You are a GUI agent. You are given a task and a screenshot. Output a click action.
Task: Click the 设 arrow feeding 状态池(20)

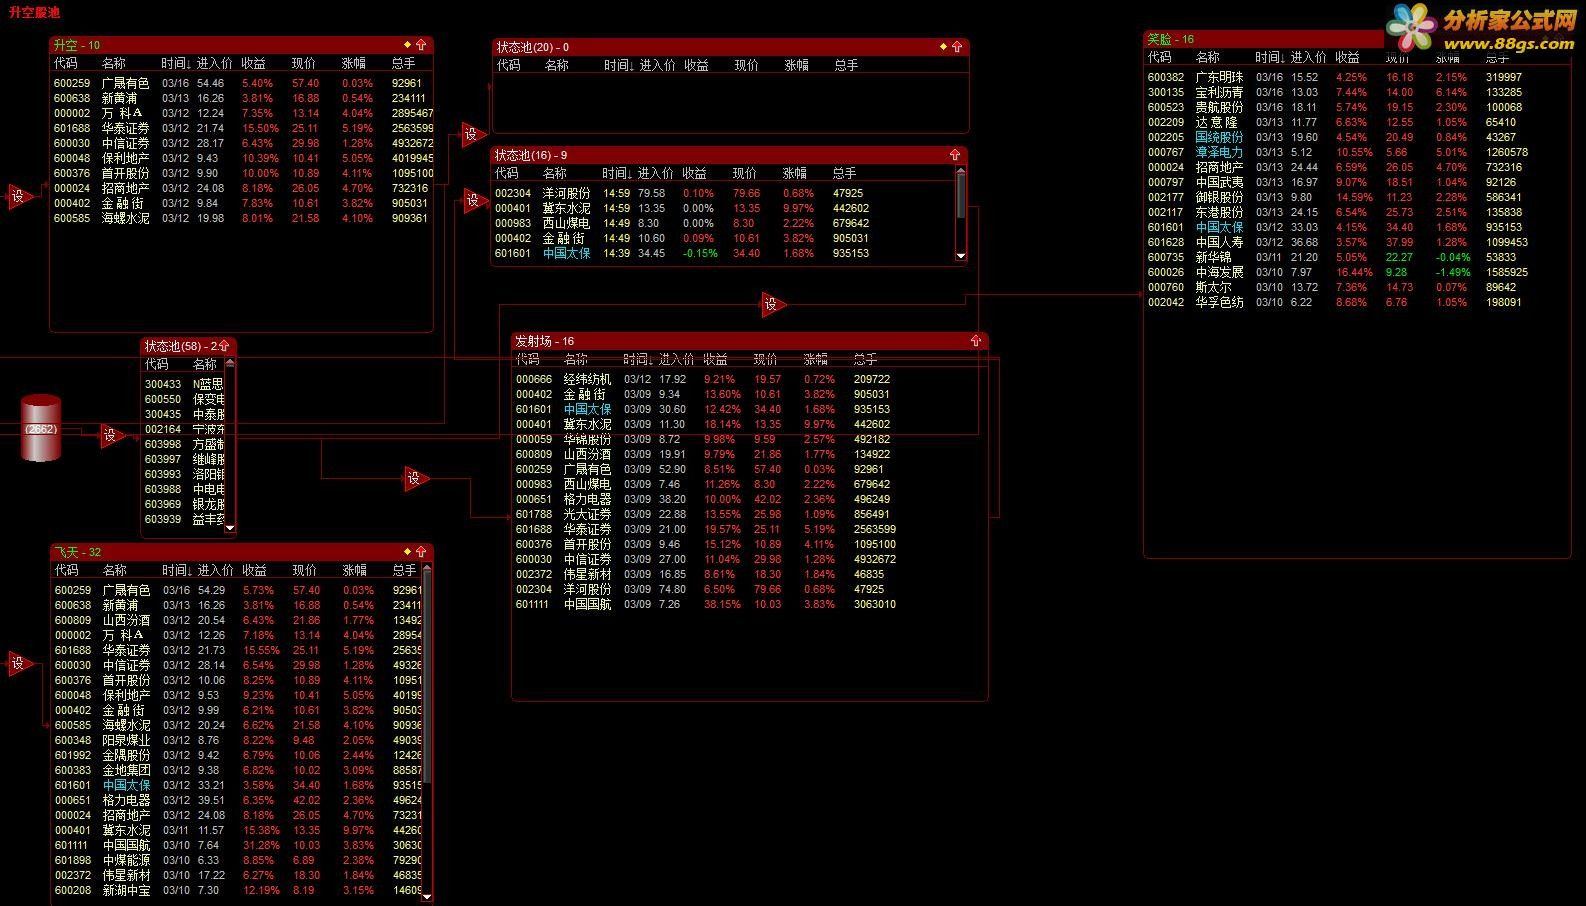click(x=473, y=134)
